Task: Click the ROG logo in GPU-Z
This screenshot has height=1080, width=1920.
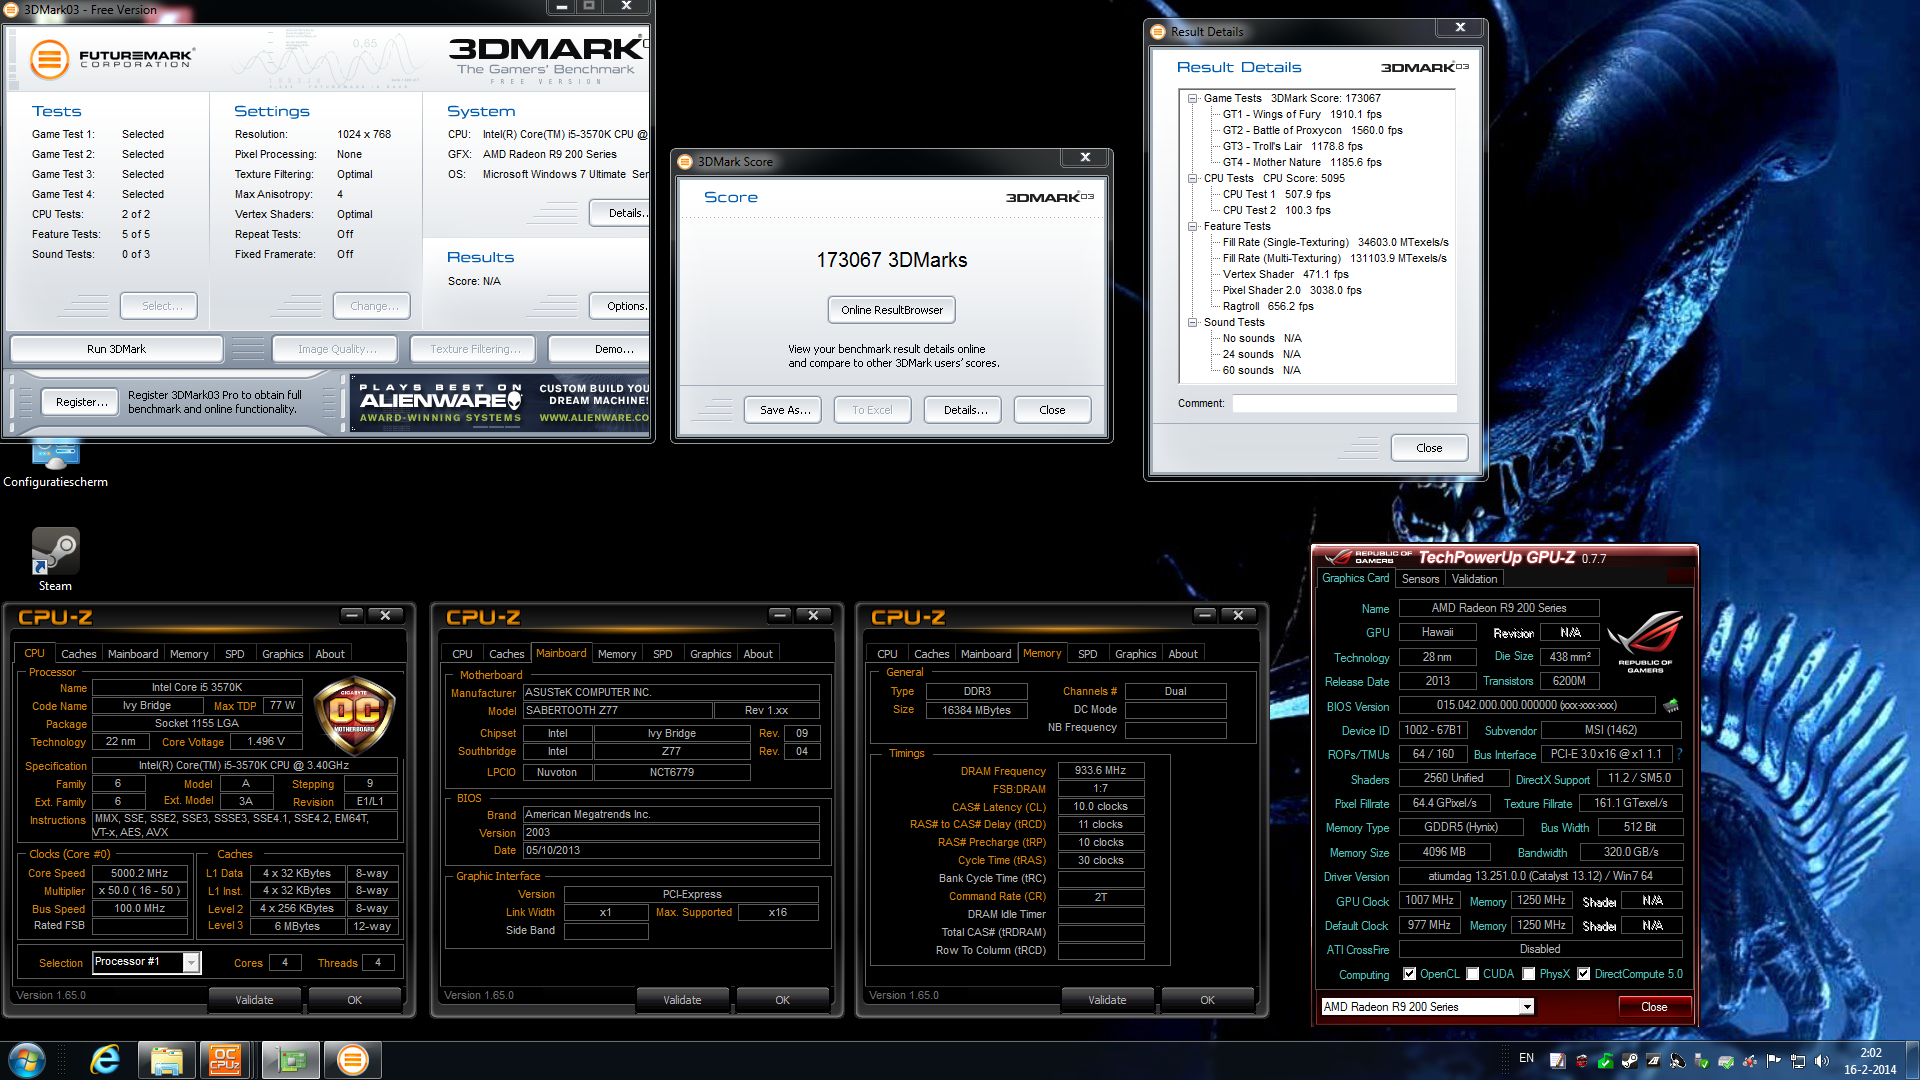Action: click(x=1645, y=641)
